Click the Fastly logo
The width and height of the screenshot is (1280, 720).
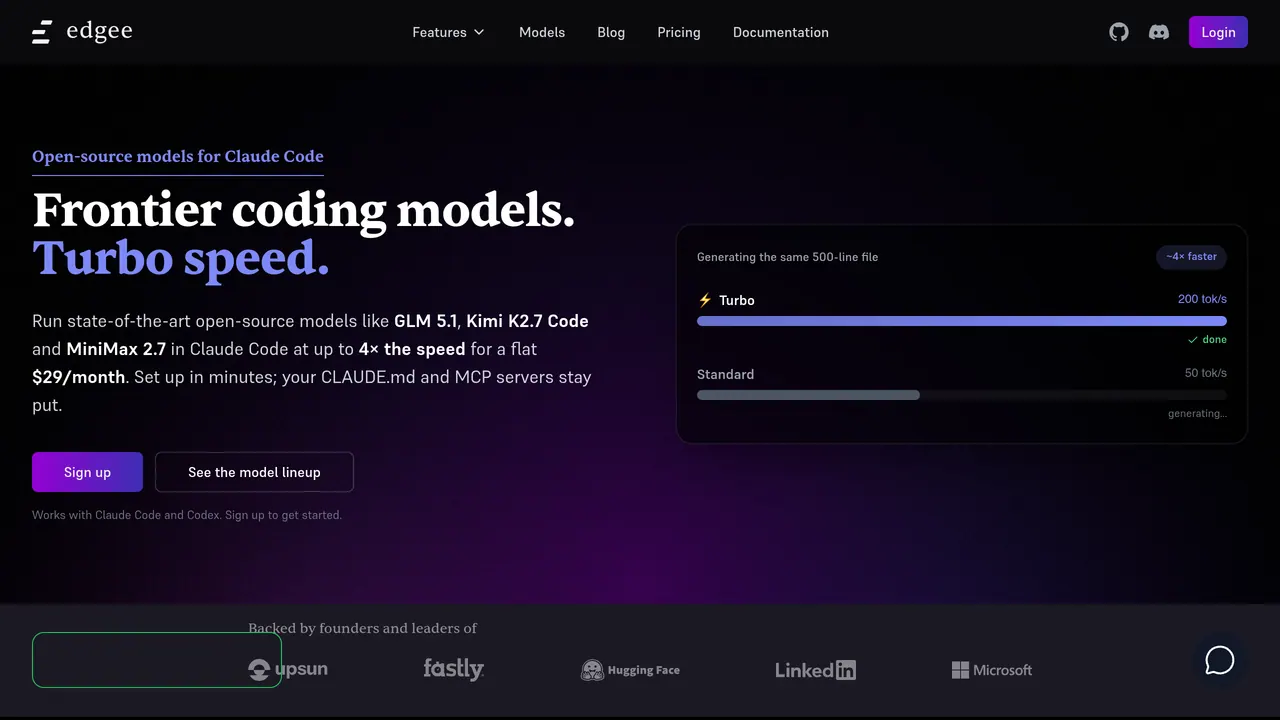pyautogui.click(x=453, y=669)
